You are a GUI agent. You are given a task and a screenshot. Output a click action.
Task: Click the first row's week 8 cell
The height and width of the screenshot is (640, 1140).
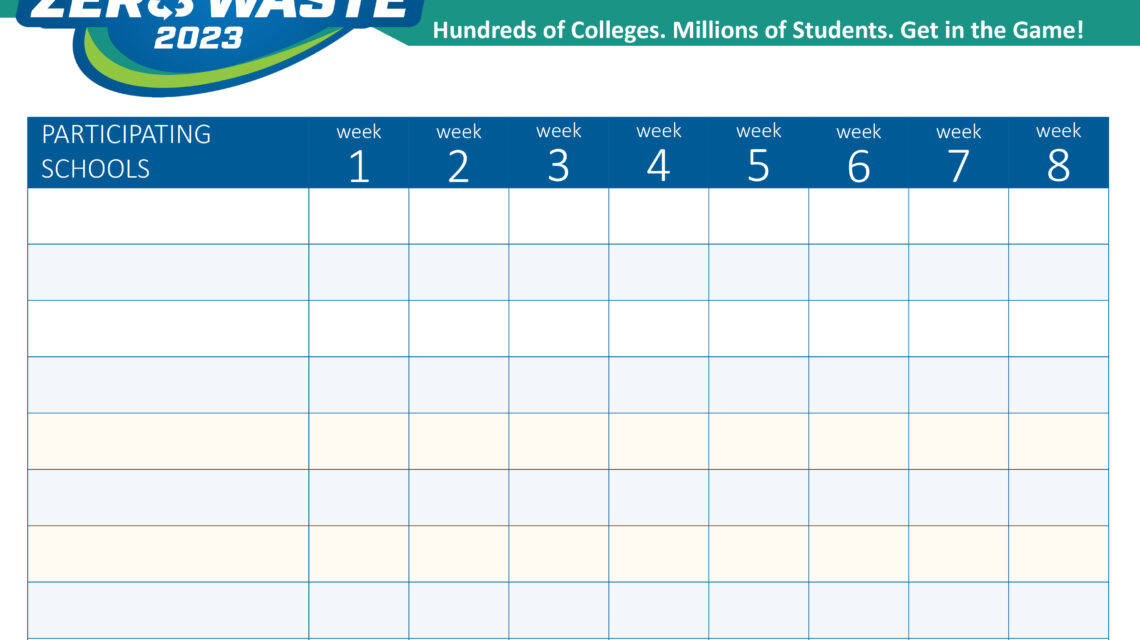point(1058,216)
